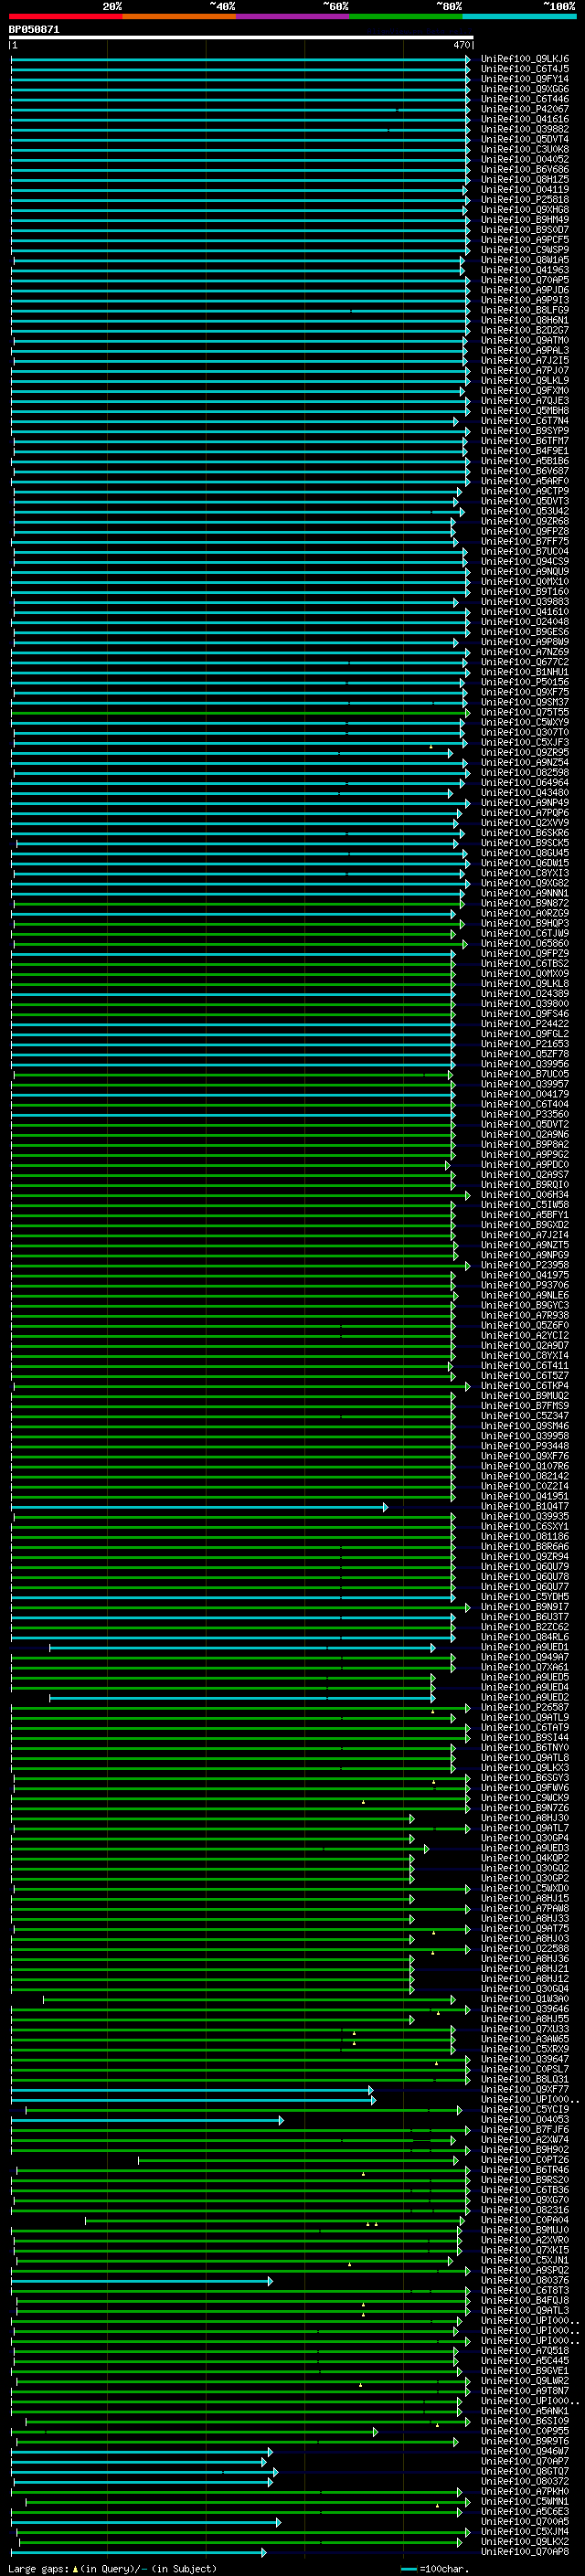Open hit UniRef100_P25818
585x2576 pixels.
tap(525, 199)
